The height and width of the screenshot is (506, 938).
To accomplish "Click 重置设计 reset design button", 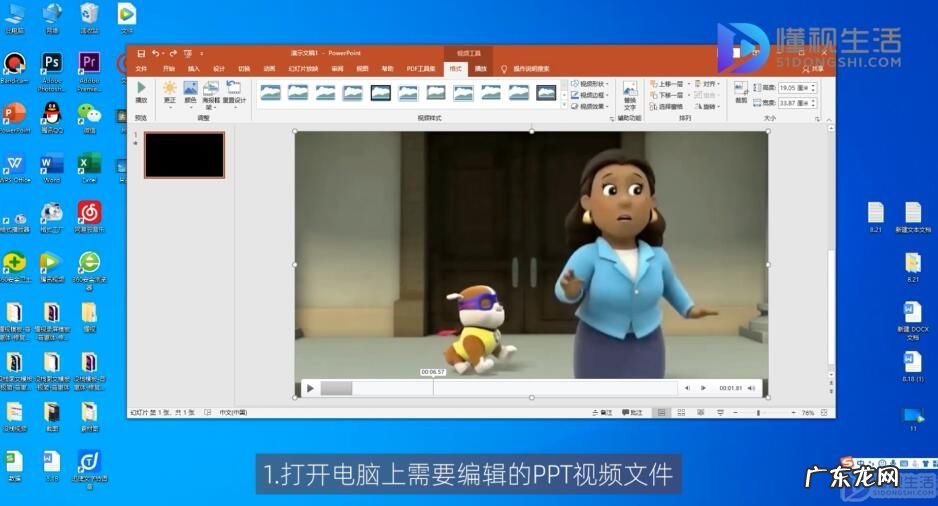I will pos(234,93).
